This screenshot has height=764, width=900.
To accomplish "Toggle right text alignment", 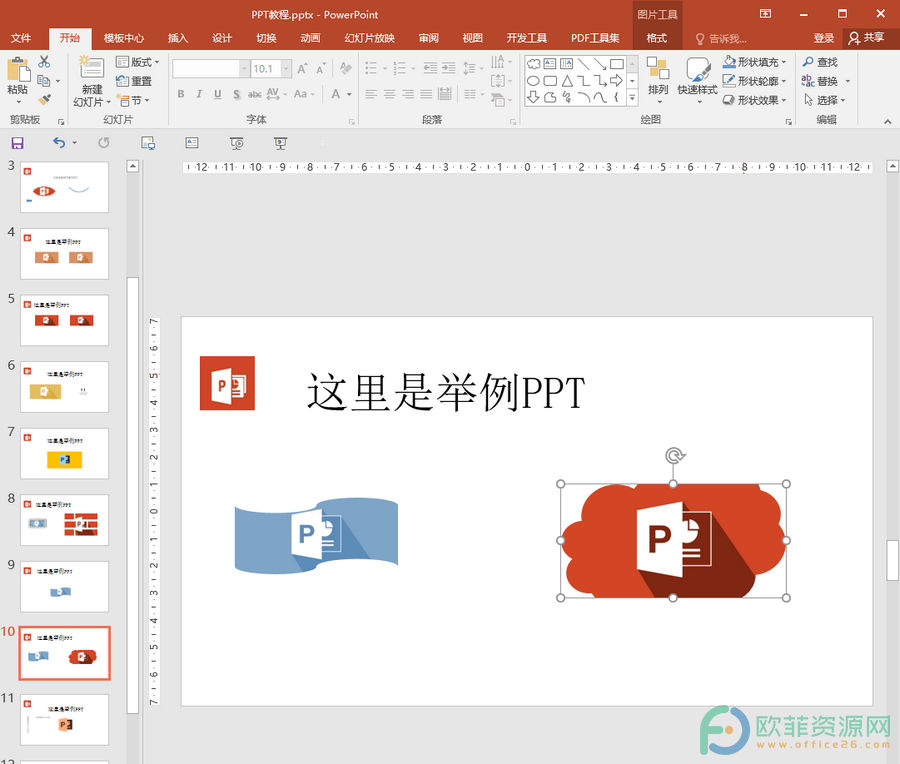I will click(408, 94).
